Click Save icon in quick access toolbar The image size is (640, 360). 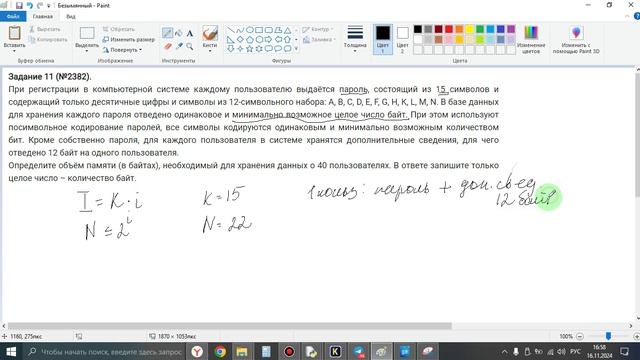point(19,5)
